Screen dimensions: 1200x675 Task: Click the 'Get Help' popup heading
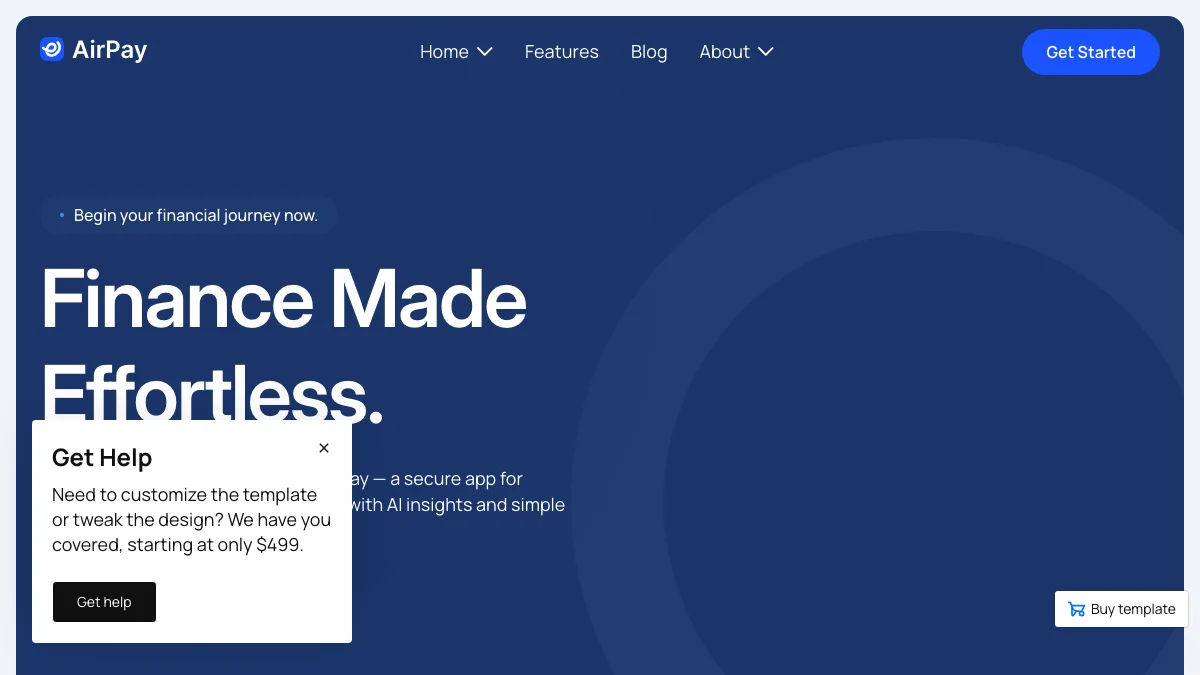pyautogui.click(x=102, y=458)
